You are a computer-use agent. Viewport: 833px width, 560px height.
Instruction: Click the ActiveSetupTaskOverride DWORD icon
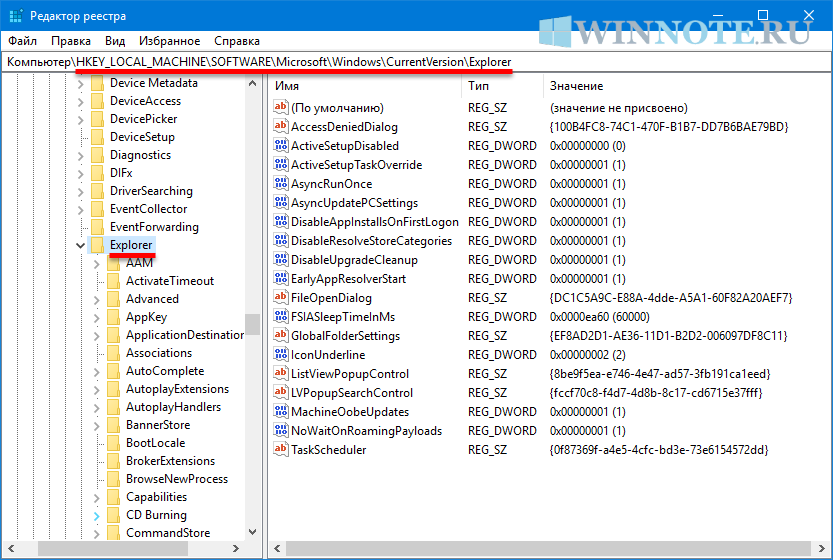click(x=280, y=164)
